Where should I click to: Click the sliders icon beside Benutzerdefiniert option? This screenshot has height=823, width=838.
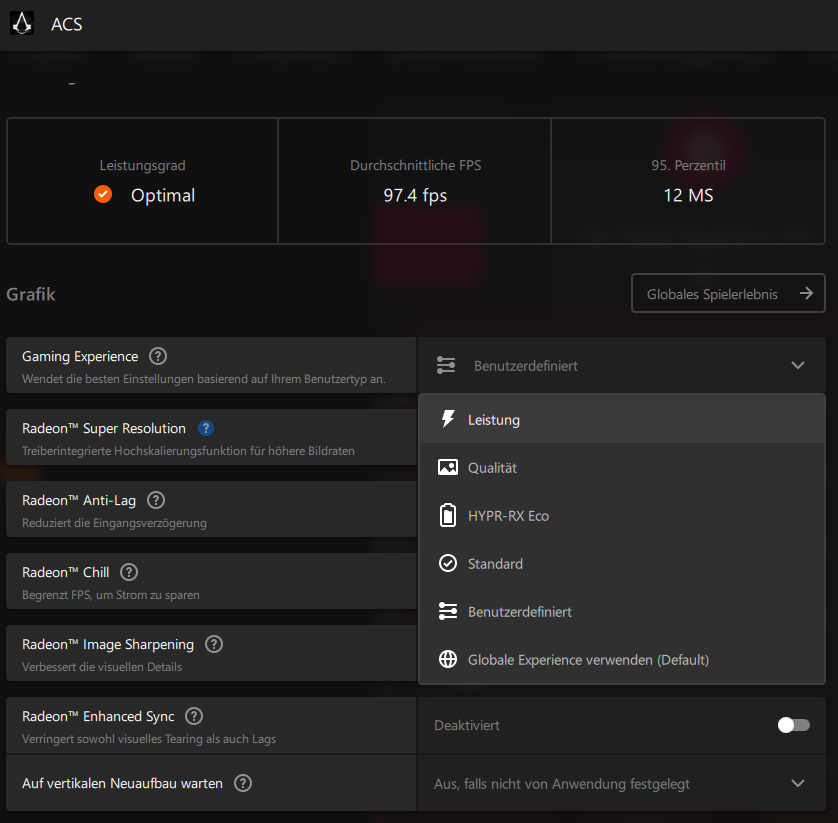point(448,611)
